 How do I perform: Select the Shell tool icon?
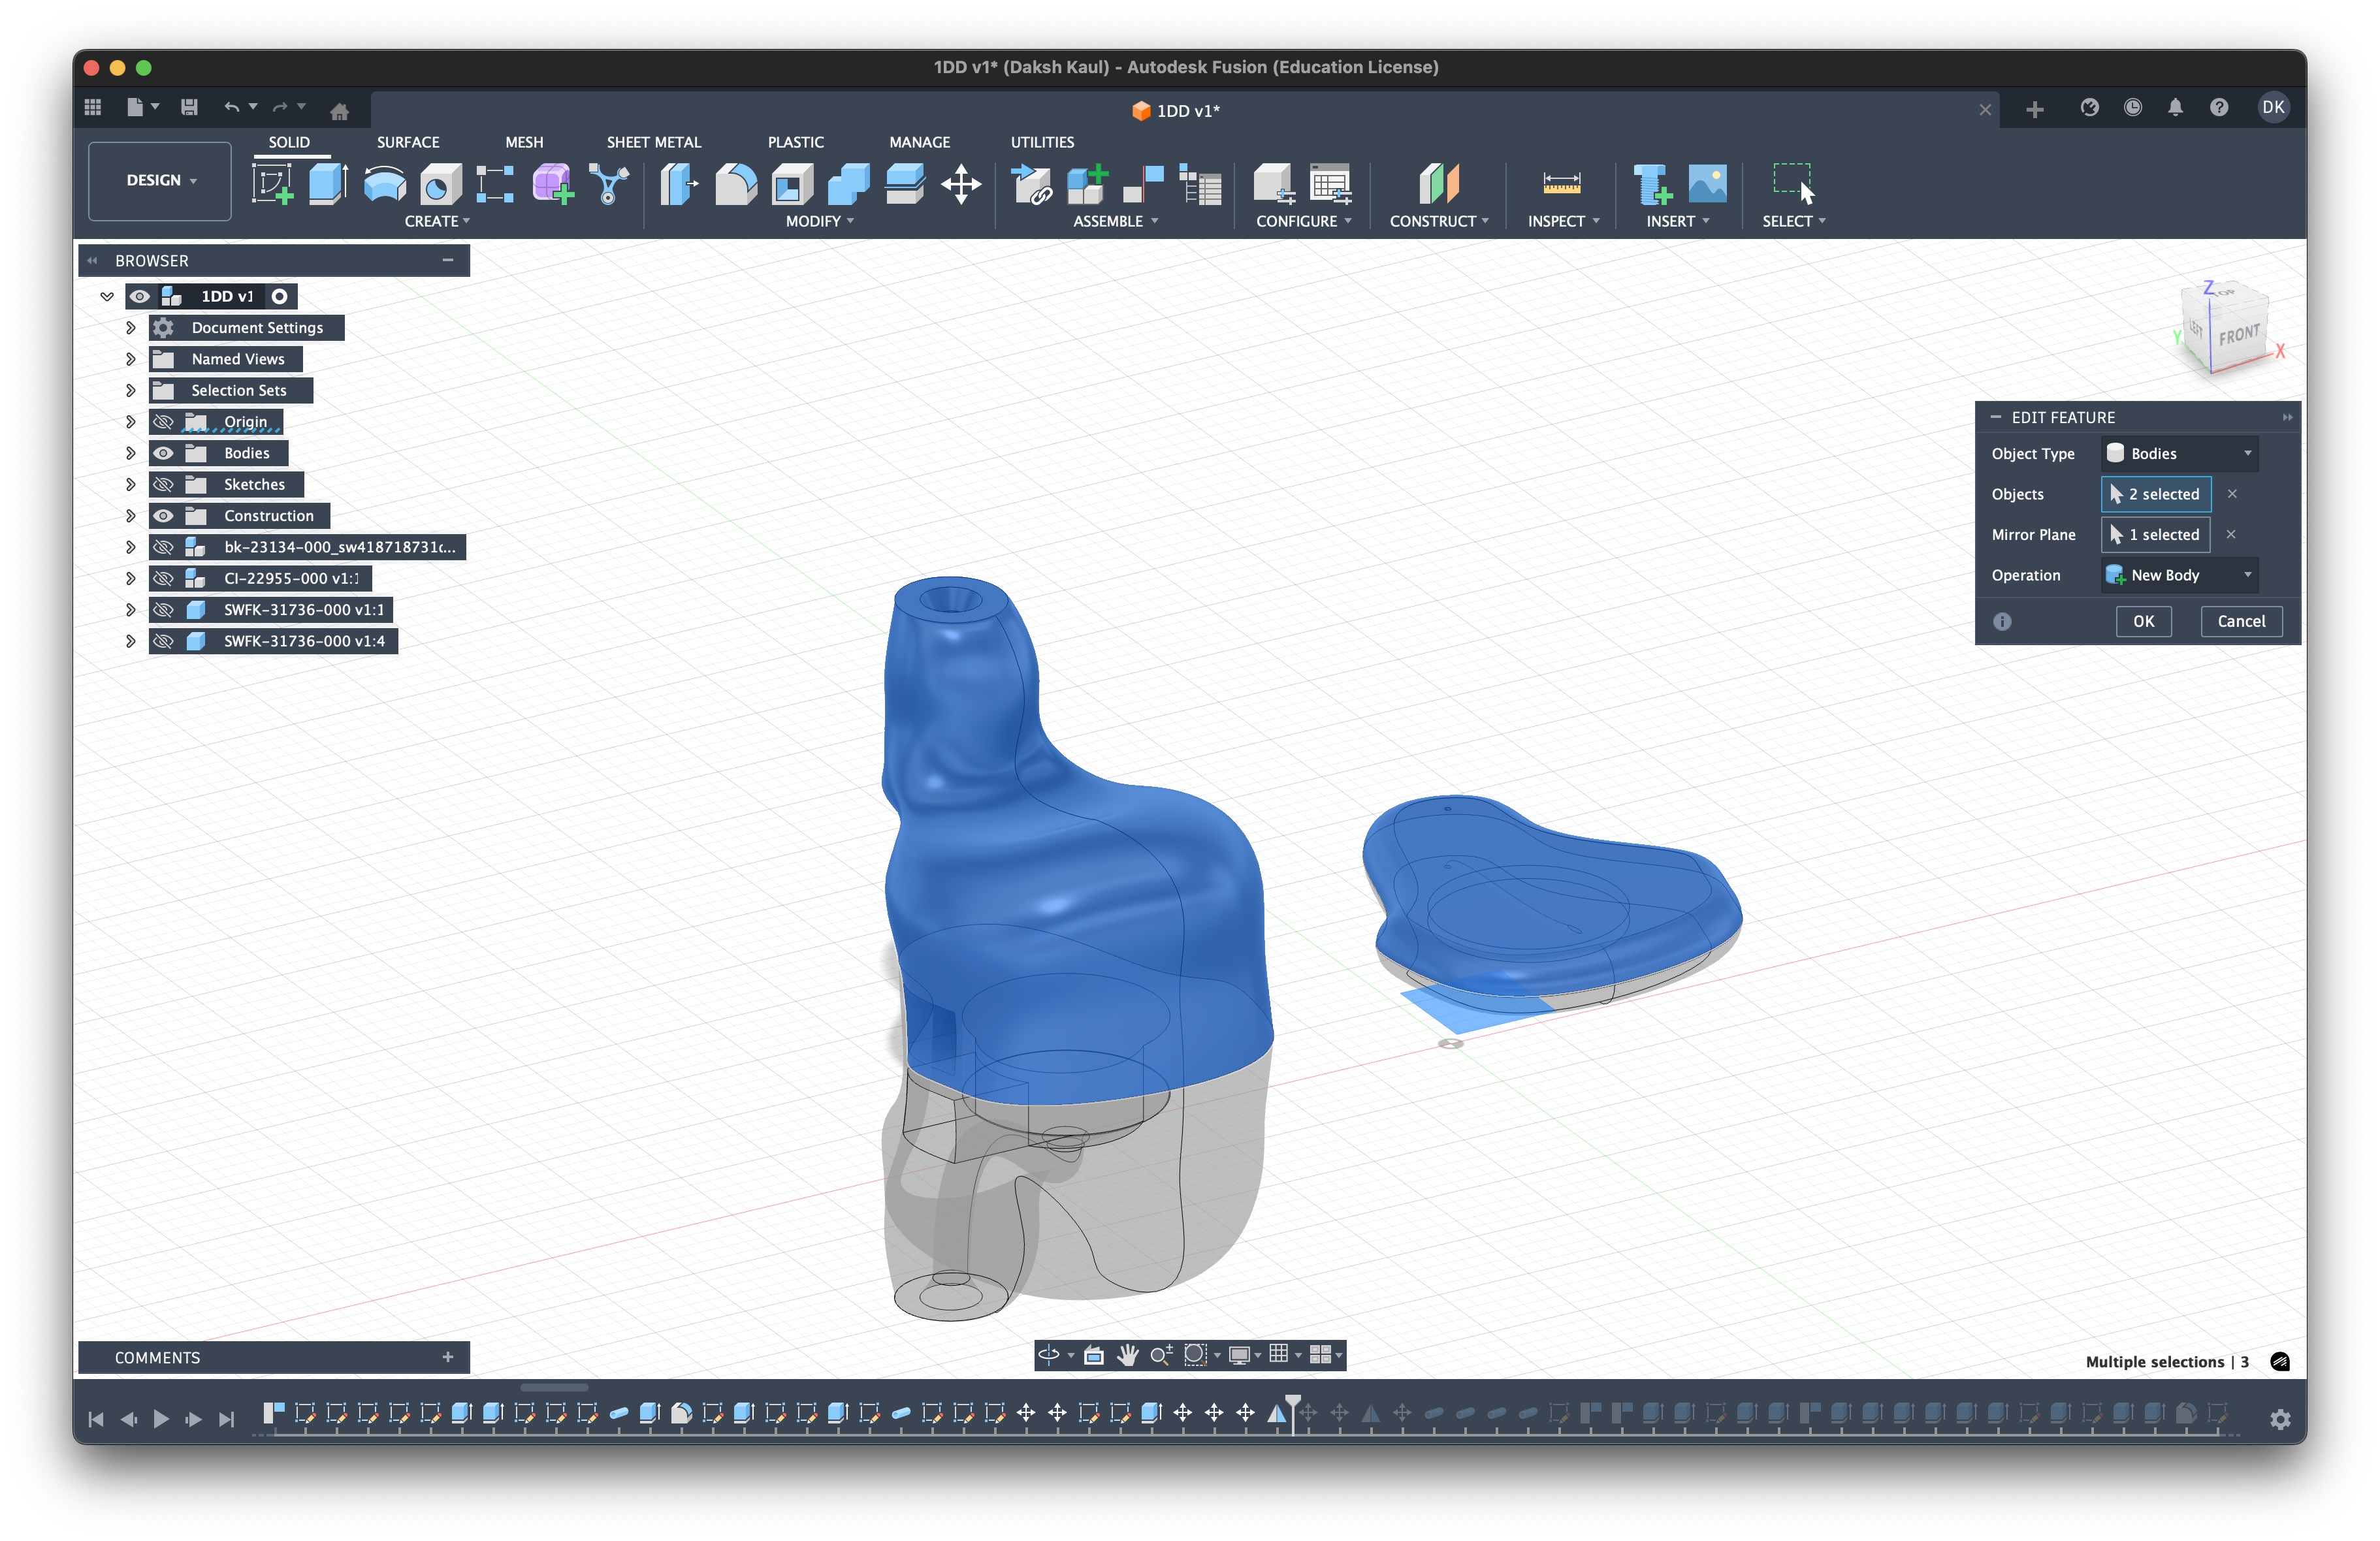pos(792,184)
